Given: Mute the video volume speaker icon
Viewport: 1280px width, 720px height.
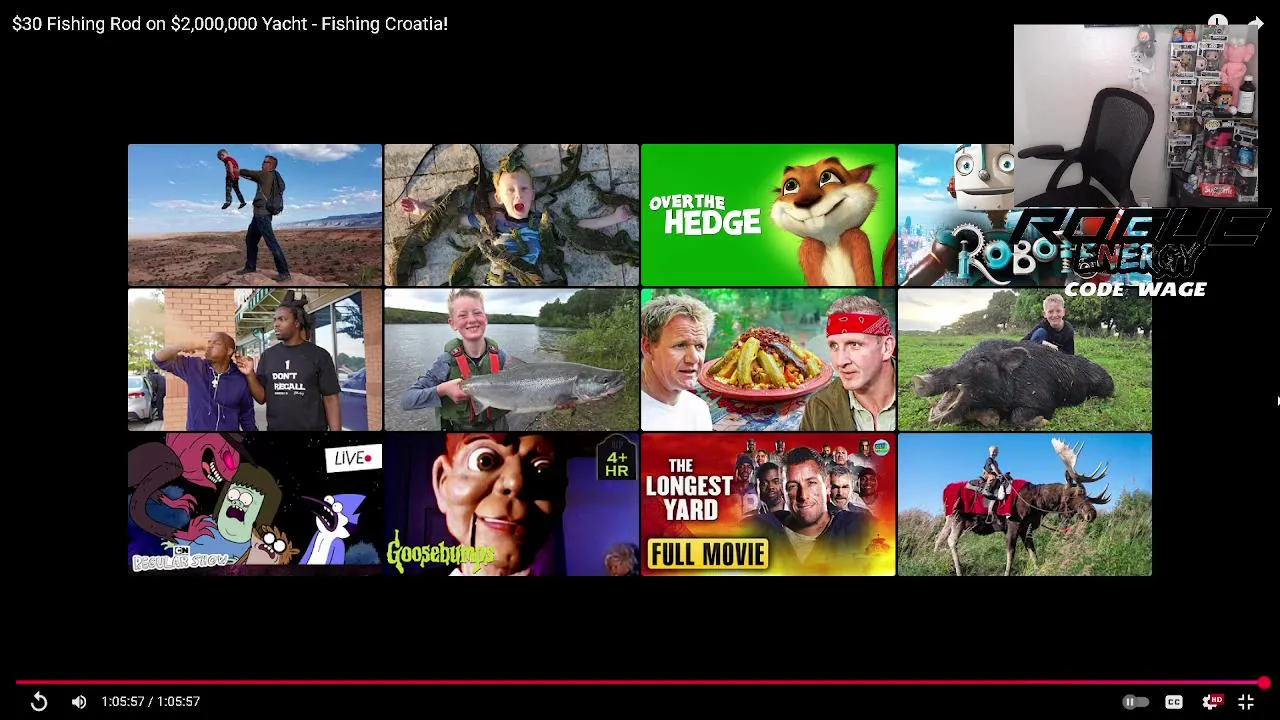Looking at the screenshot, I should click(79, 702).
